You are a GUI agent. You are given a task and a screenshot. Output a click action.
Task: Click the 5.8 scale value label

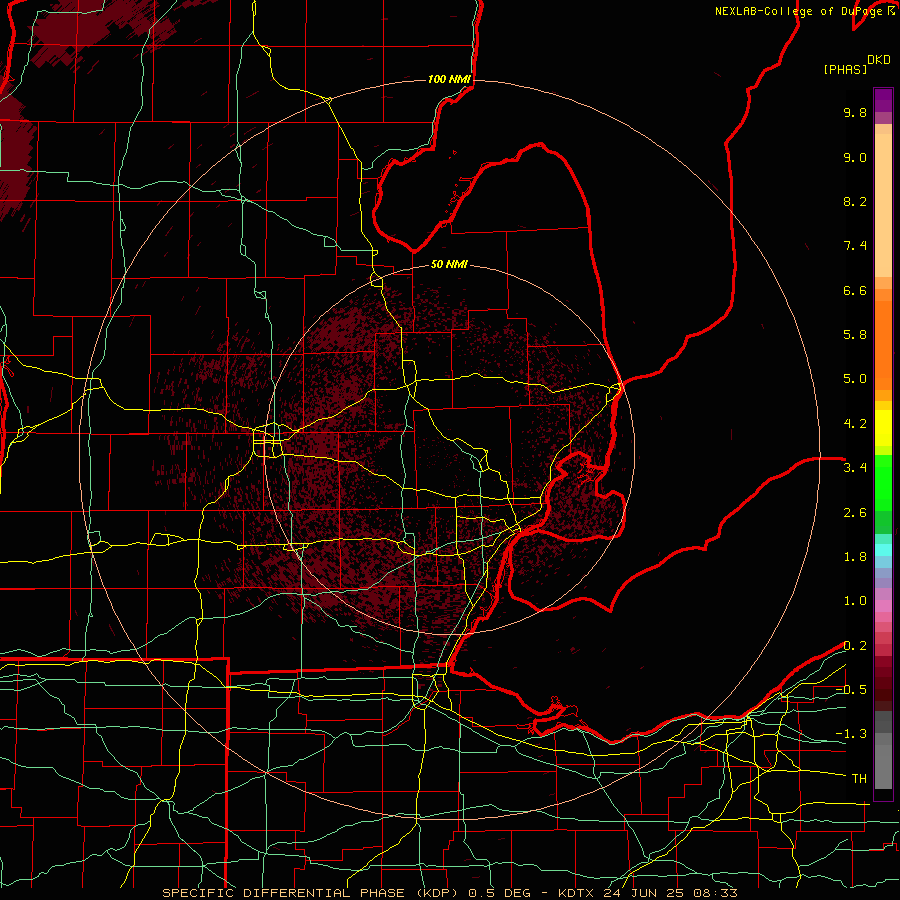coord(855,335)
